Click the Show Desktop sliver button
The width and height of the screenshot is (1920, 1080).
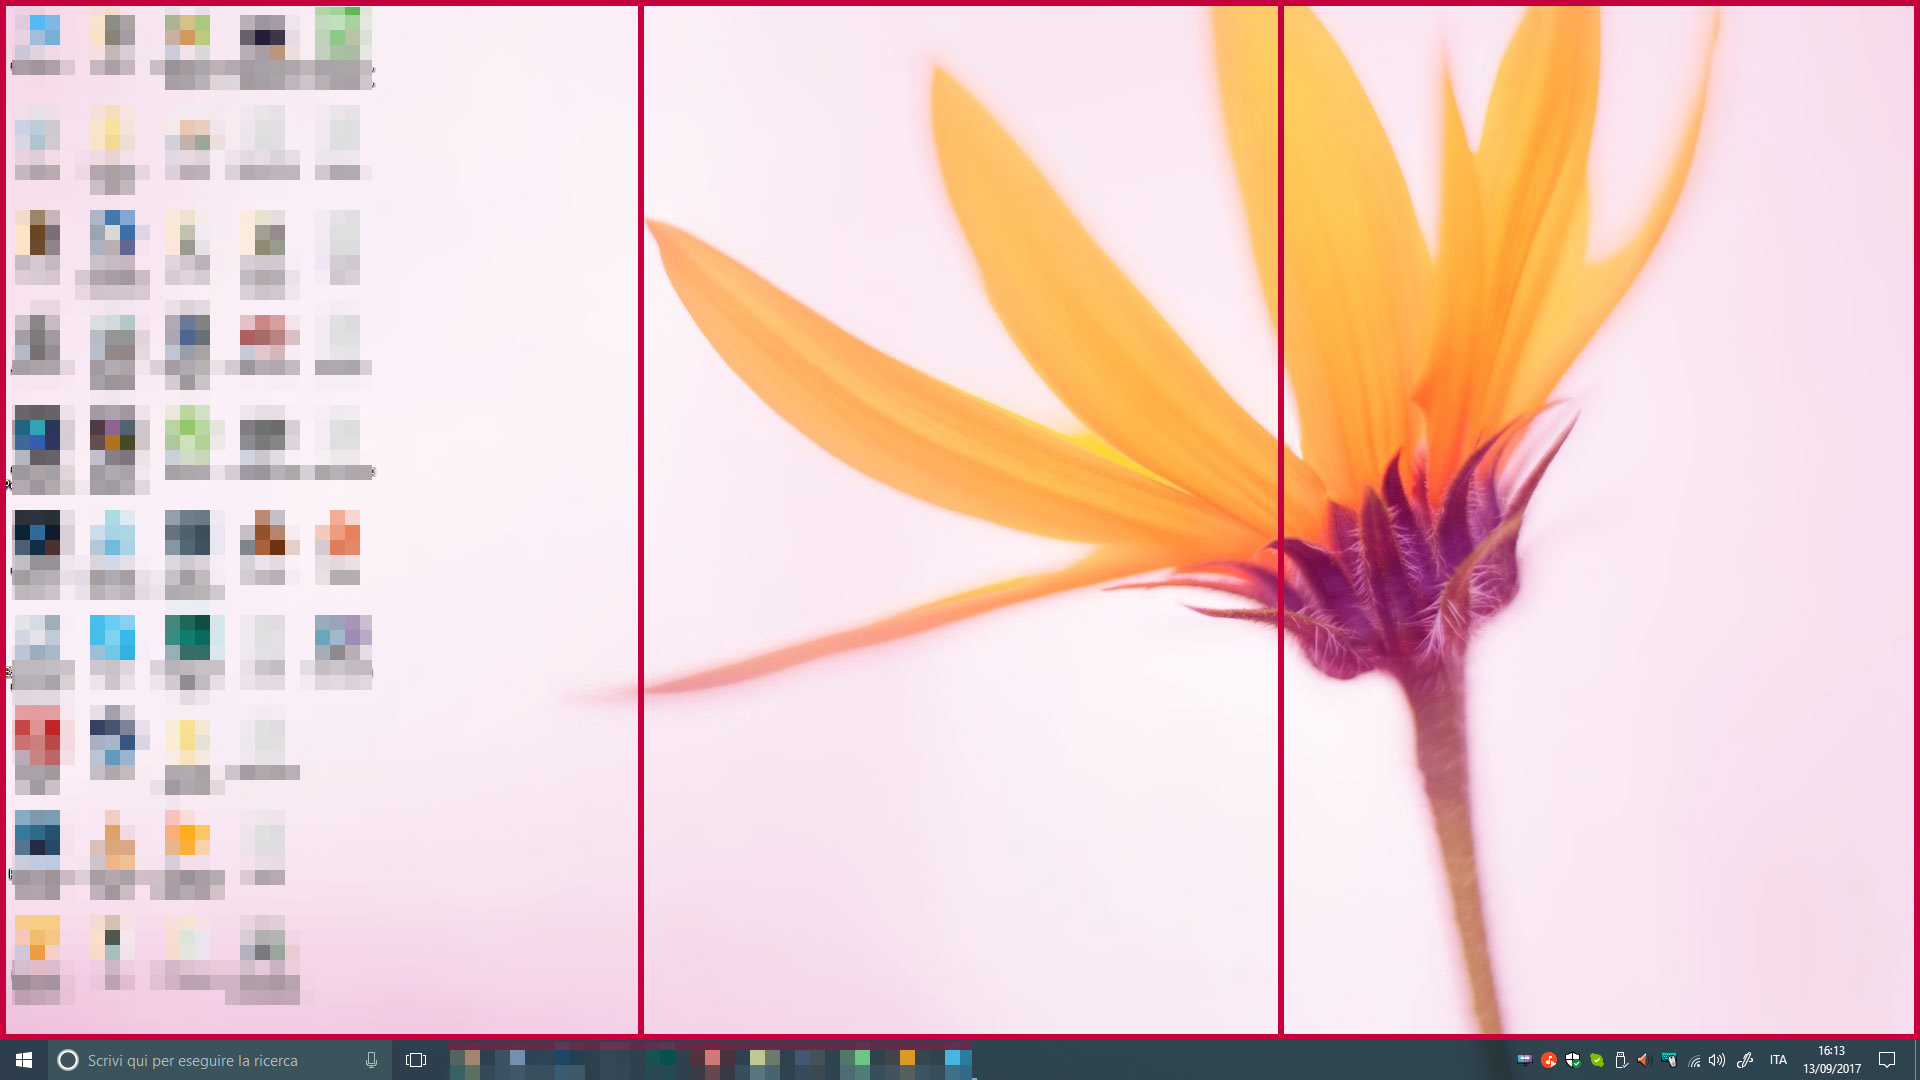coord(1916,1060)
